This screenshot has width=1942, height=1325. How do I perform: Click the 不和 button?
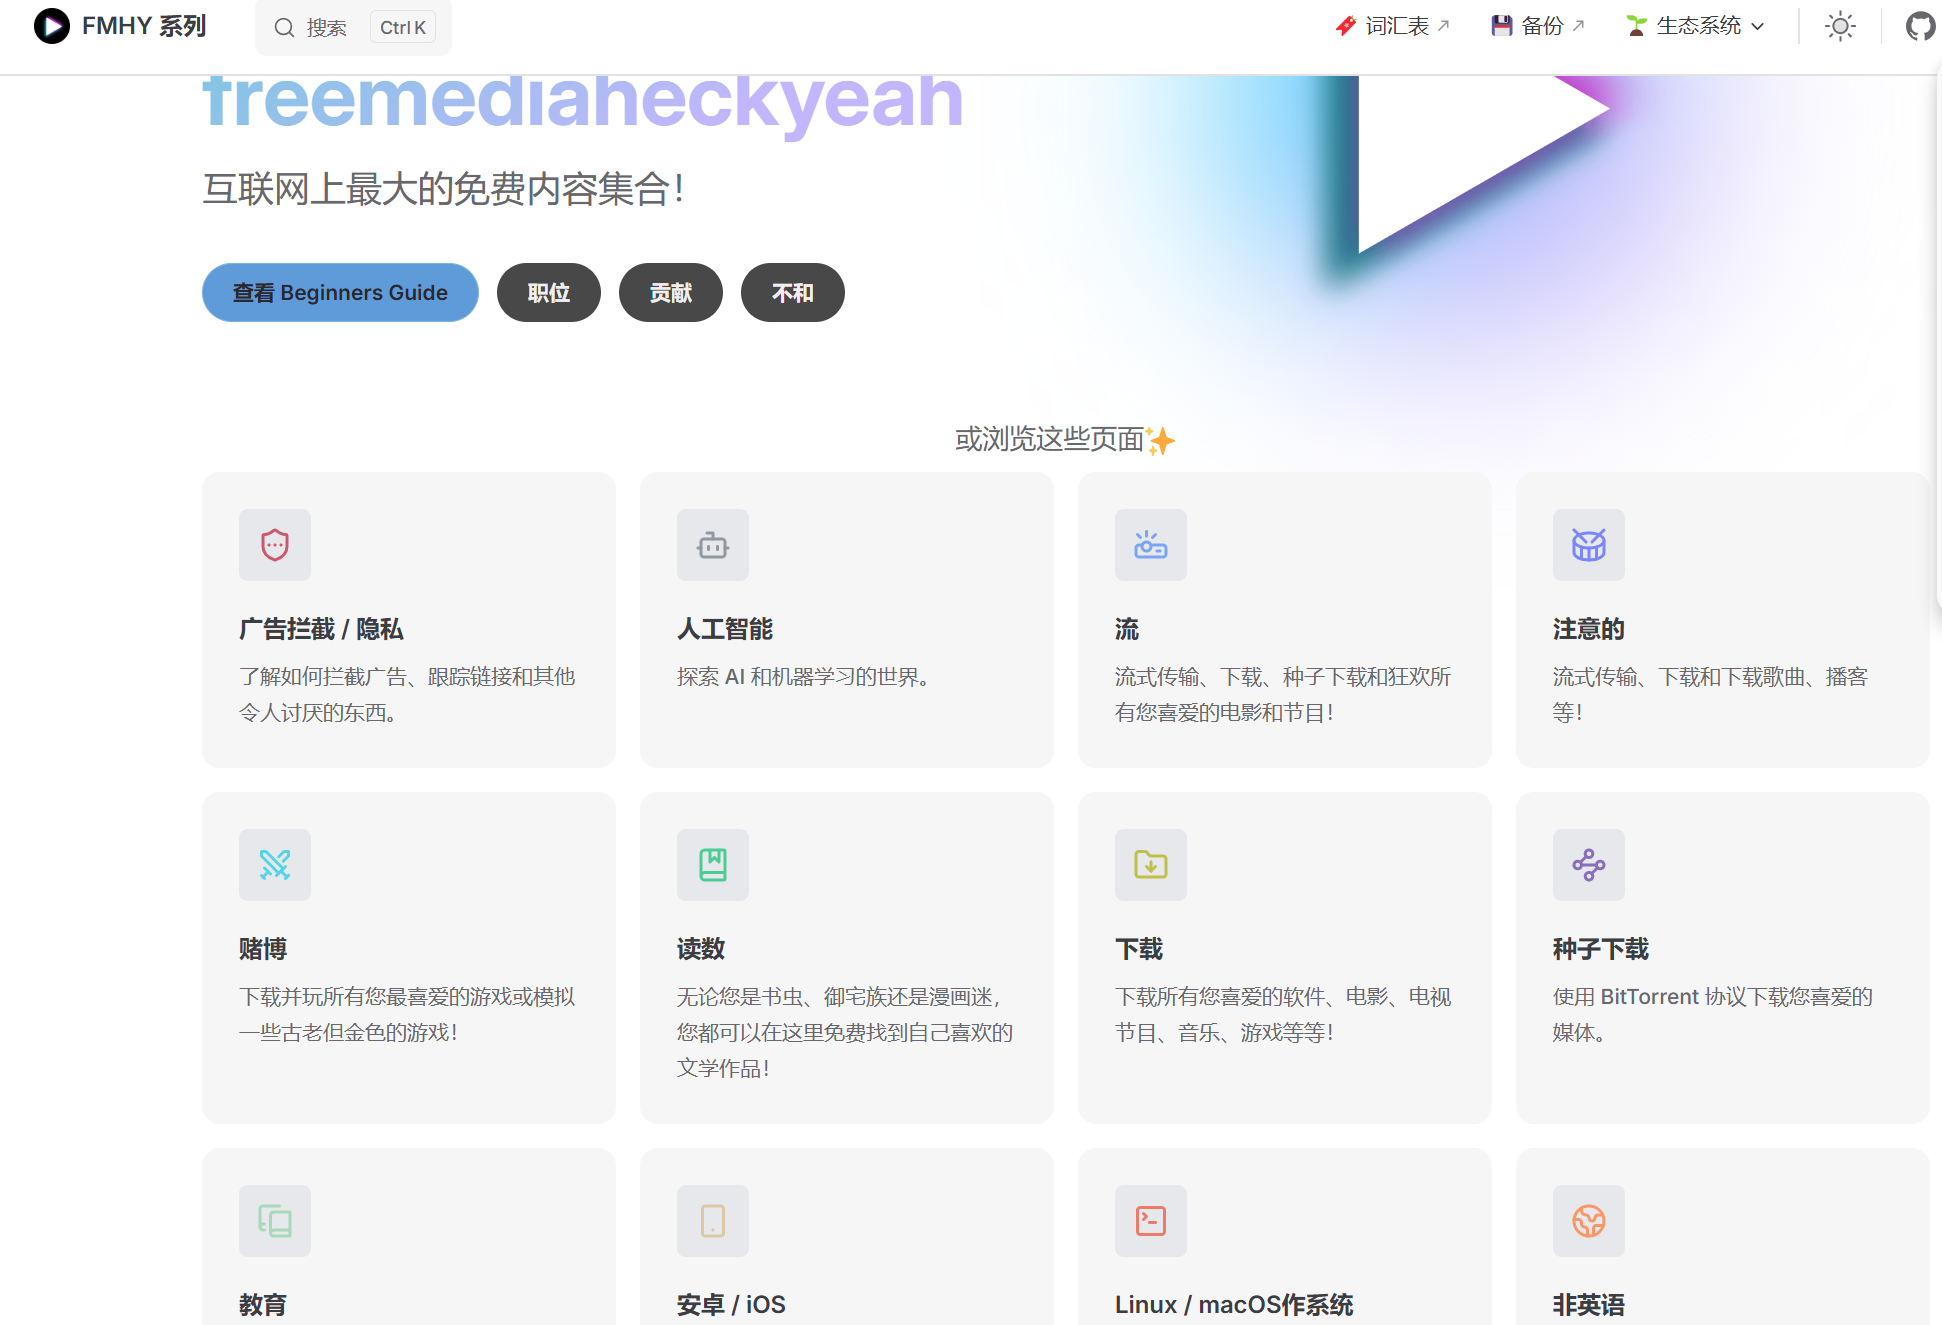click(x=793, y=293)
